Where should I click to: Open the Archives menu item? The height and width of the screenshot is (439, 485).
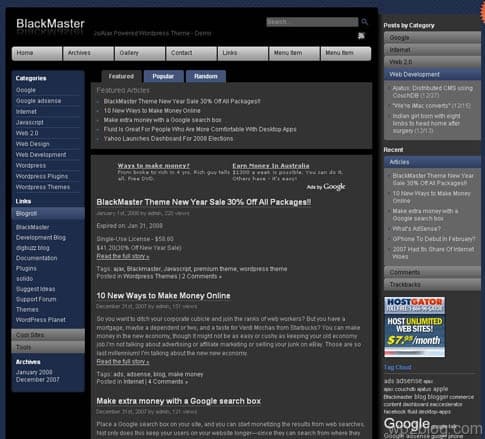(88, 53)
